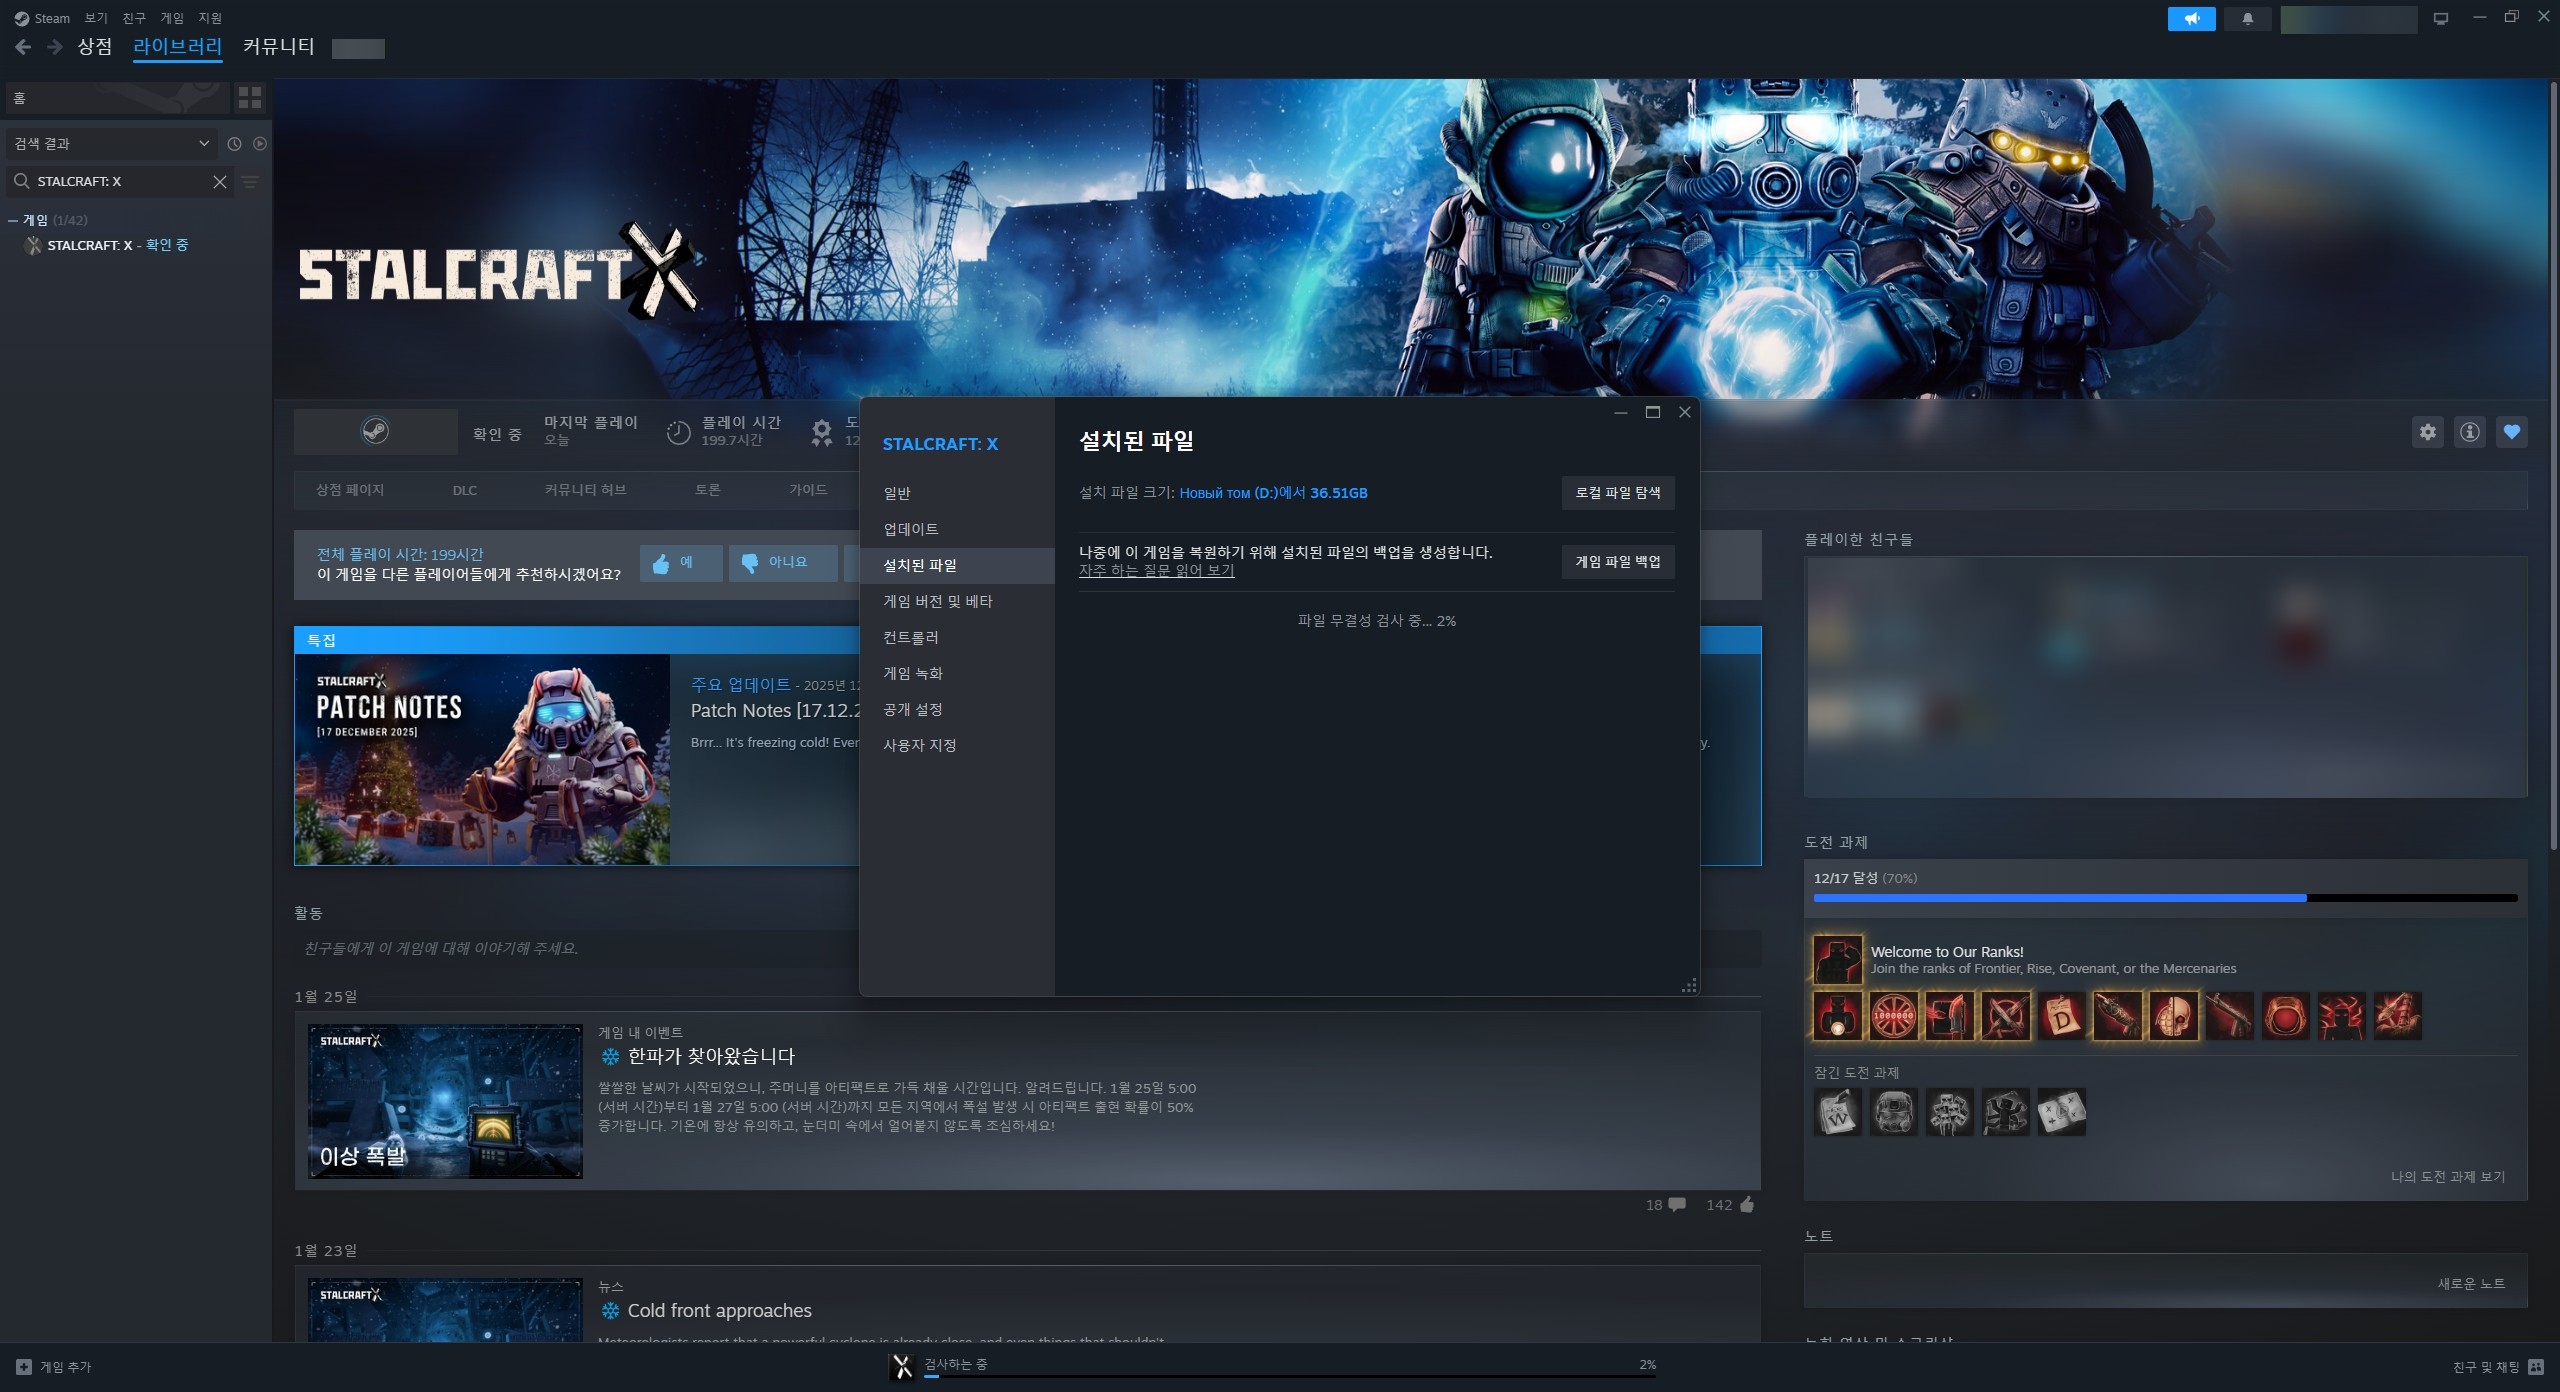Click the clock recent-sort icon
2560x1392 pixels.
pos(234,144)
